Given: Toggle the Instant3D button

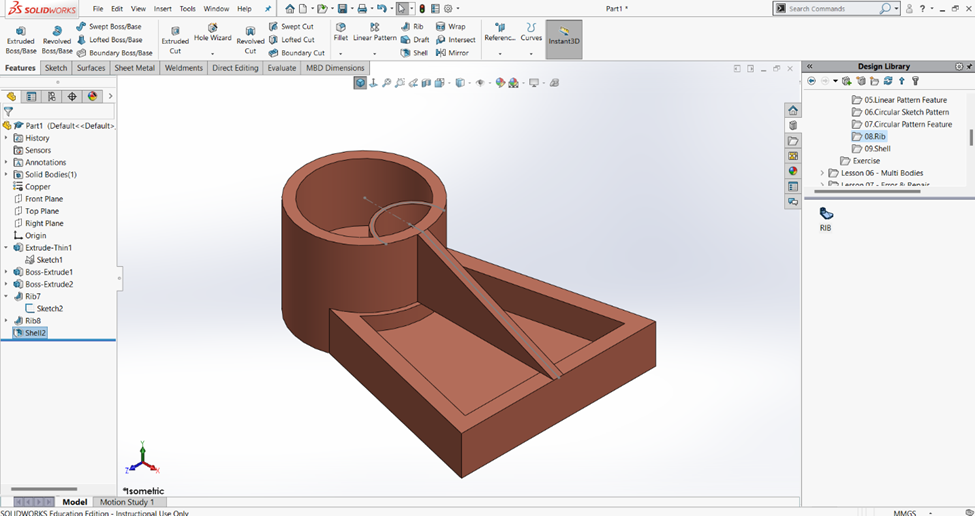Looking at the screenshot, I should [564, 39].
